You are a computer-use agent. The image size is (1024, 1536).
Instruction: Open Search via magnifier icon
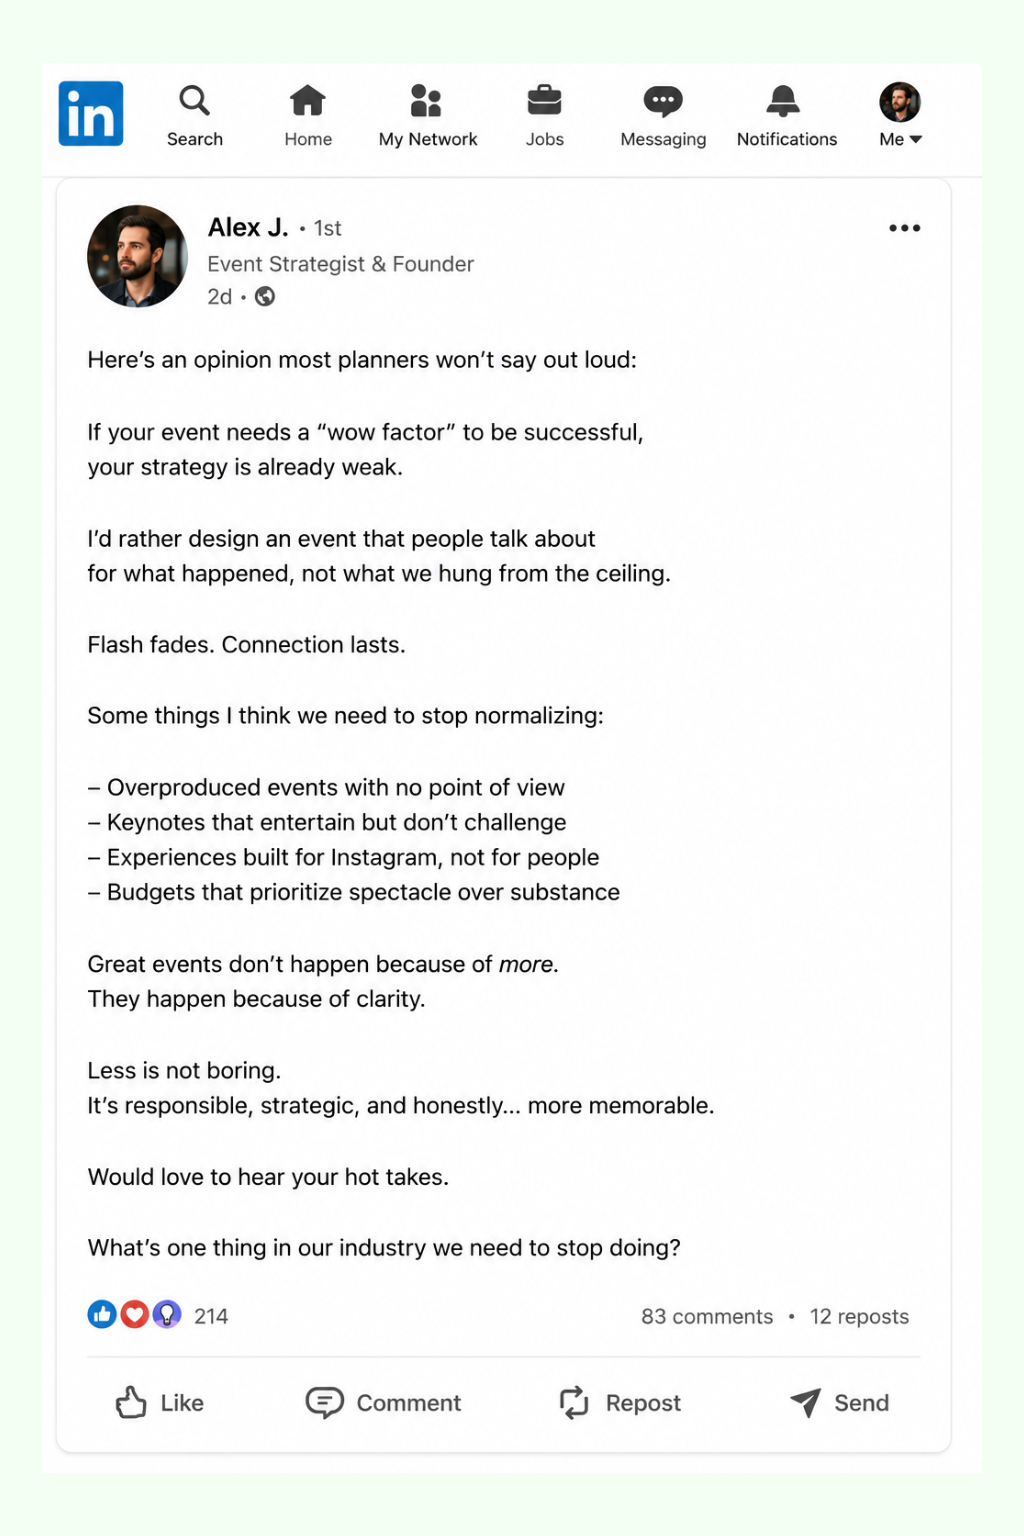point(194,100)
